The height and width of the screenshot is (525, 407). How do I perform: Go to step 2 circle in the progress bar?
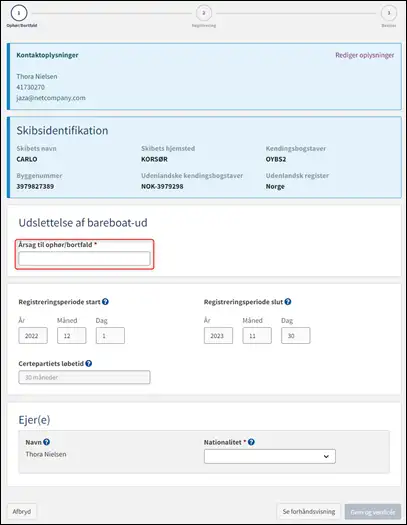(204, 13)
